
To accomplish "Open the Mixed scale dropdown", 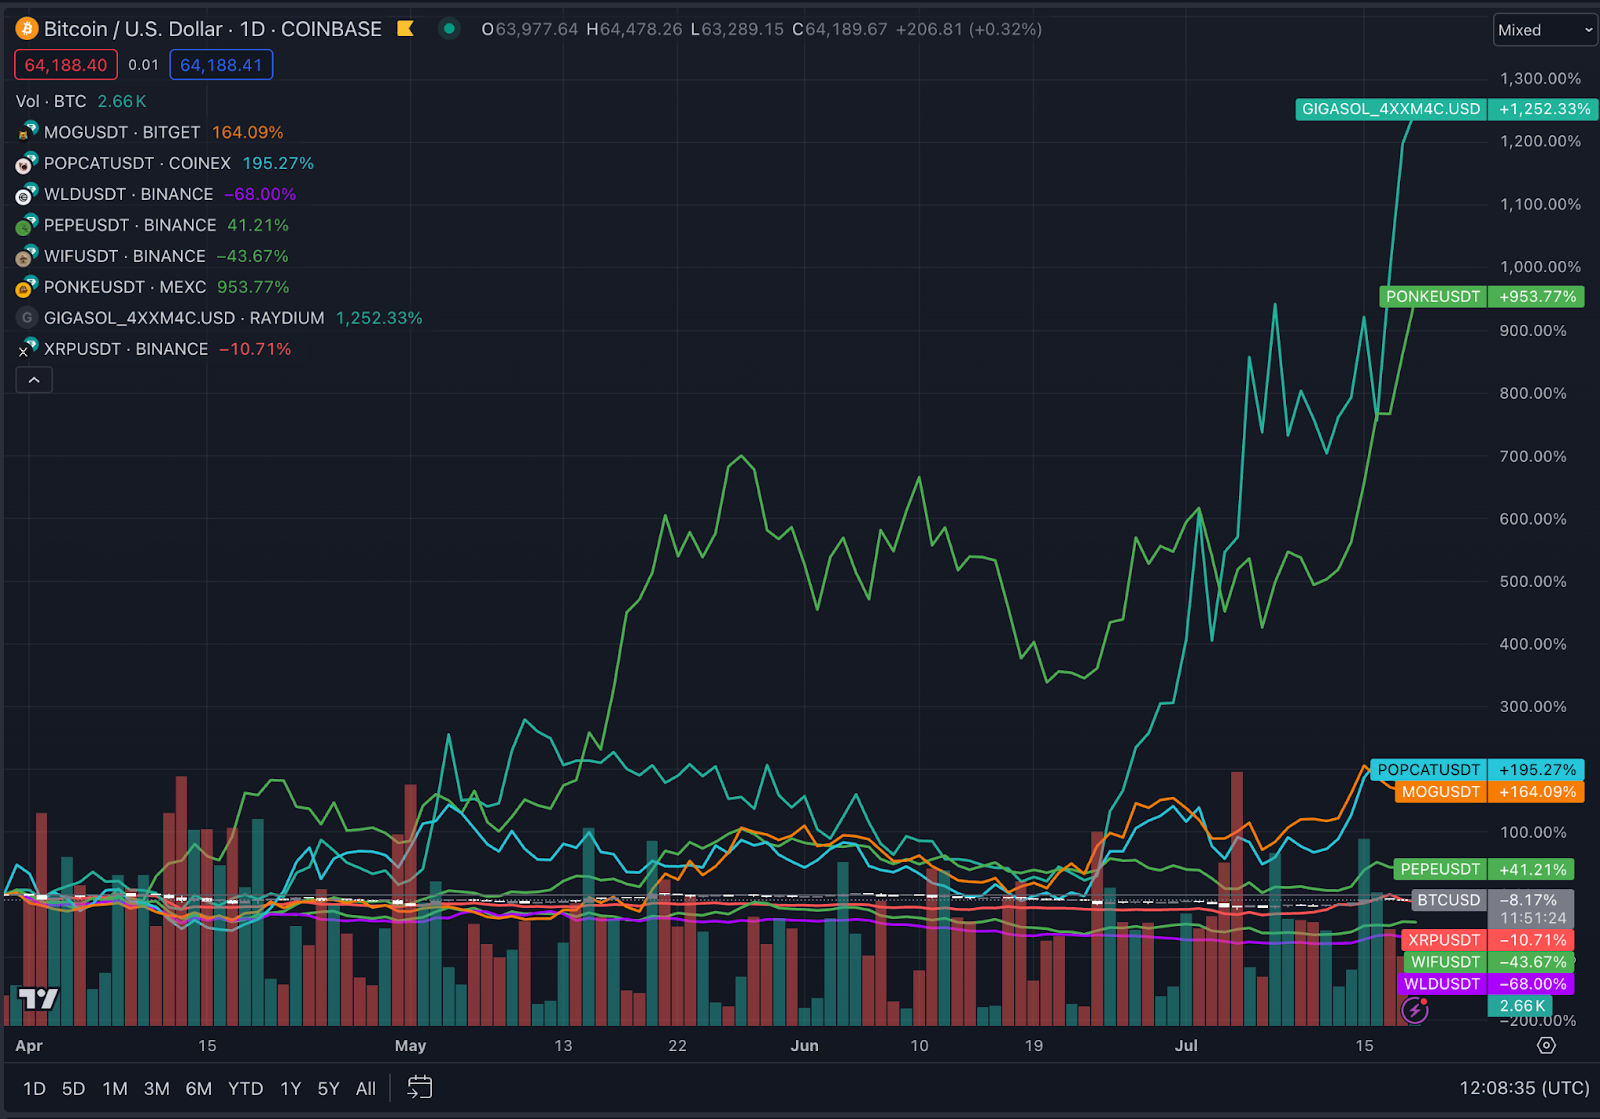I will (x=1545, y=30).
